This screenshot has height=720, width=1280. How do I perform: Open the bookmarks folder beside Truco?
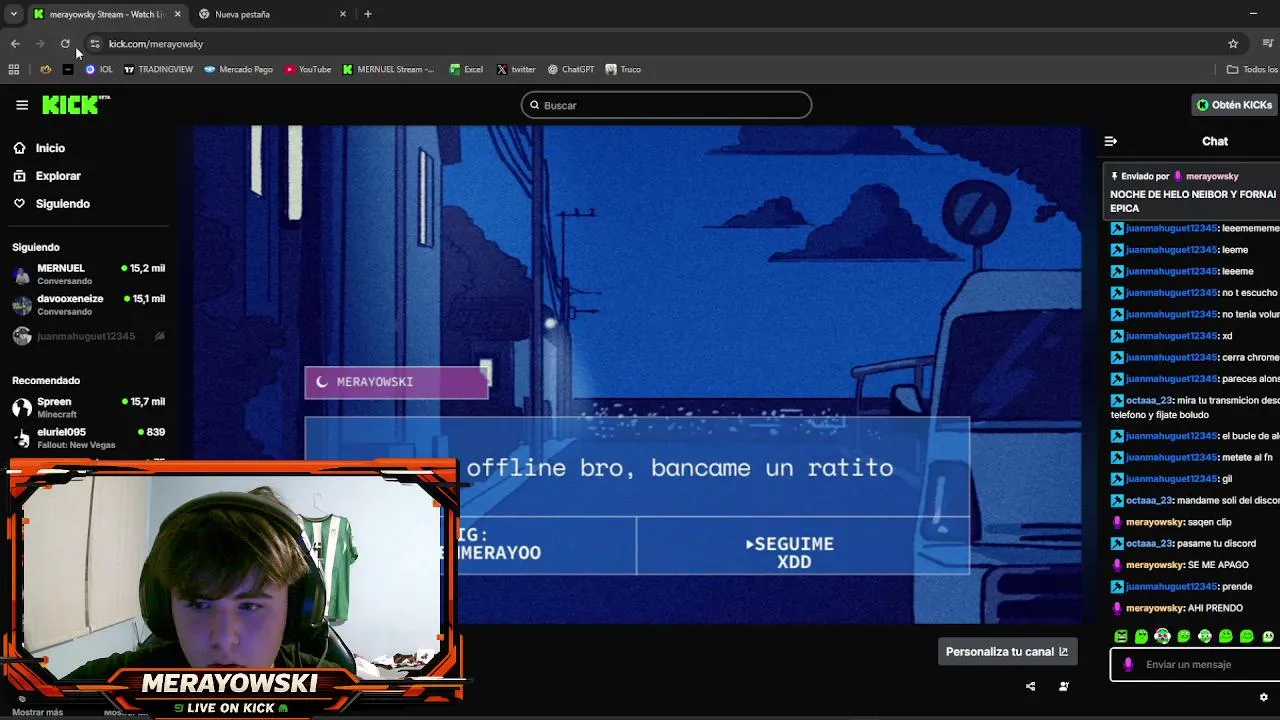click(1253, 69)
